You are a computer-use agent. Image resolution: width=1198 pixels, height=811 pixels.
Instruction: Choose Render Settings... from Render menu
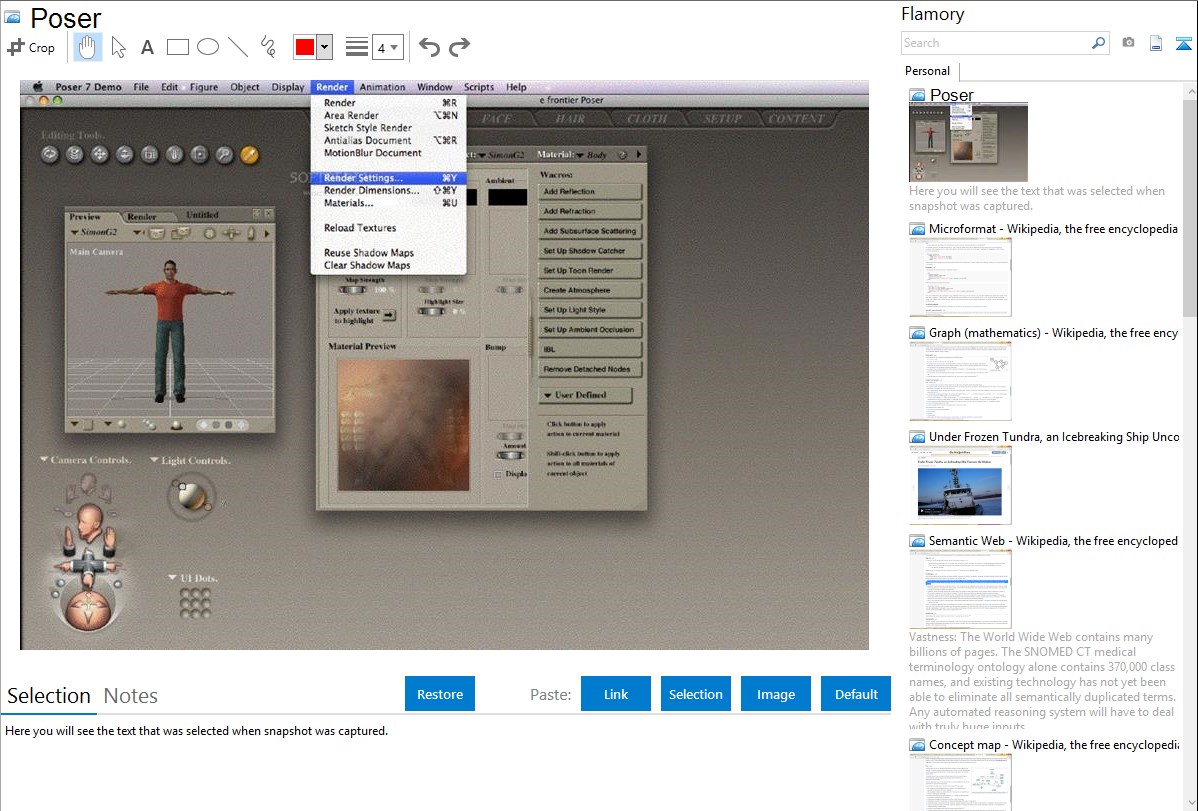coord(389,178)
